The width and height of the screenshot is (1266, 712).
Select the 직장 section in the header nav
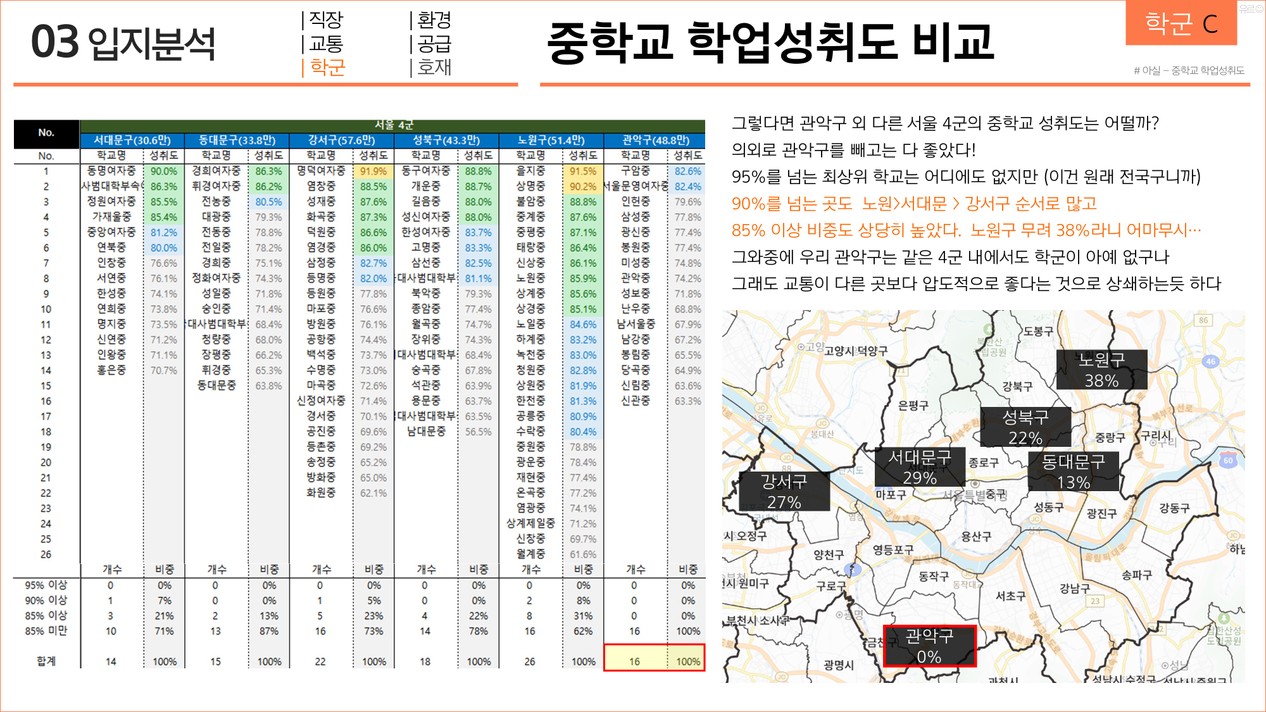(x=325, y=20)
